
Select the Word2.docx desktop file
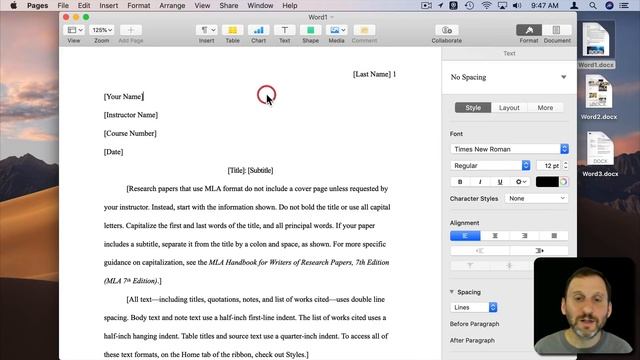(599, 98)
